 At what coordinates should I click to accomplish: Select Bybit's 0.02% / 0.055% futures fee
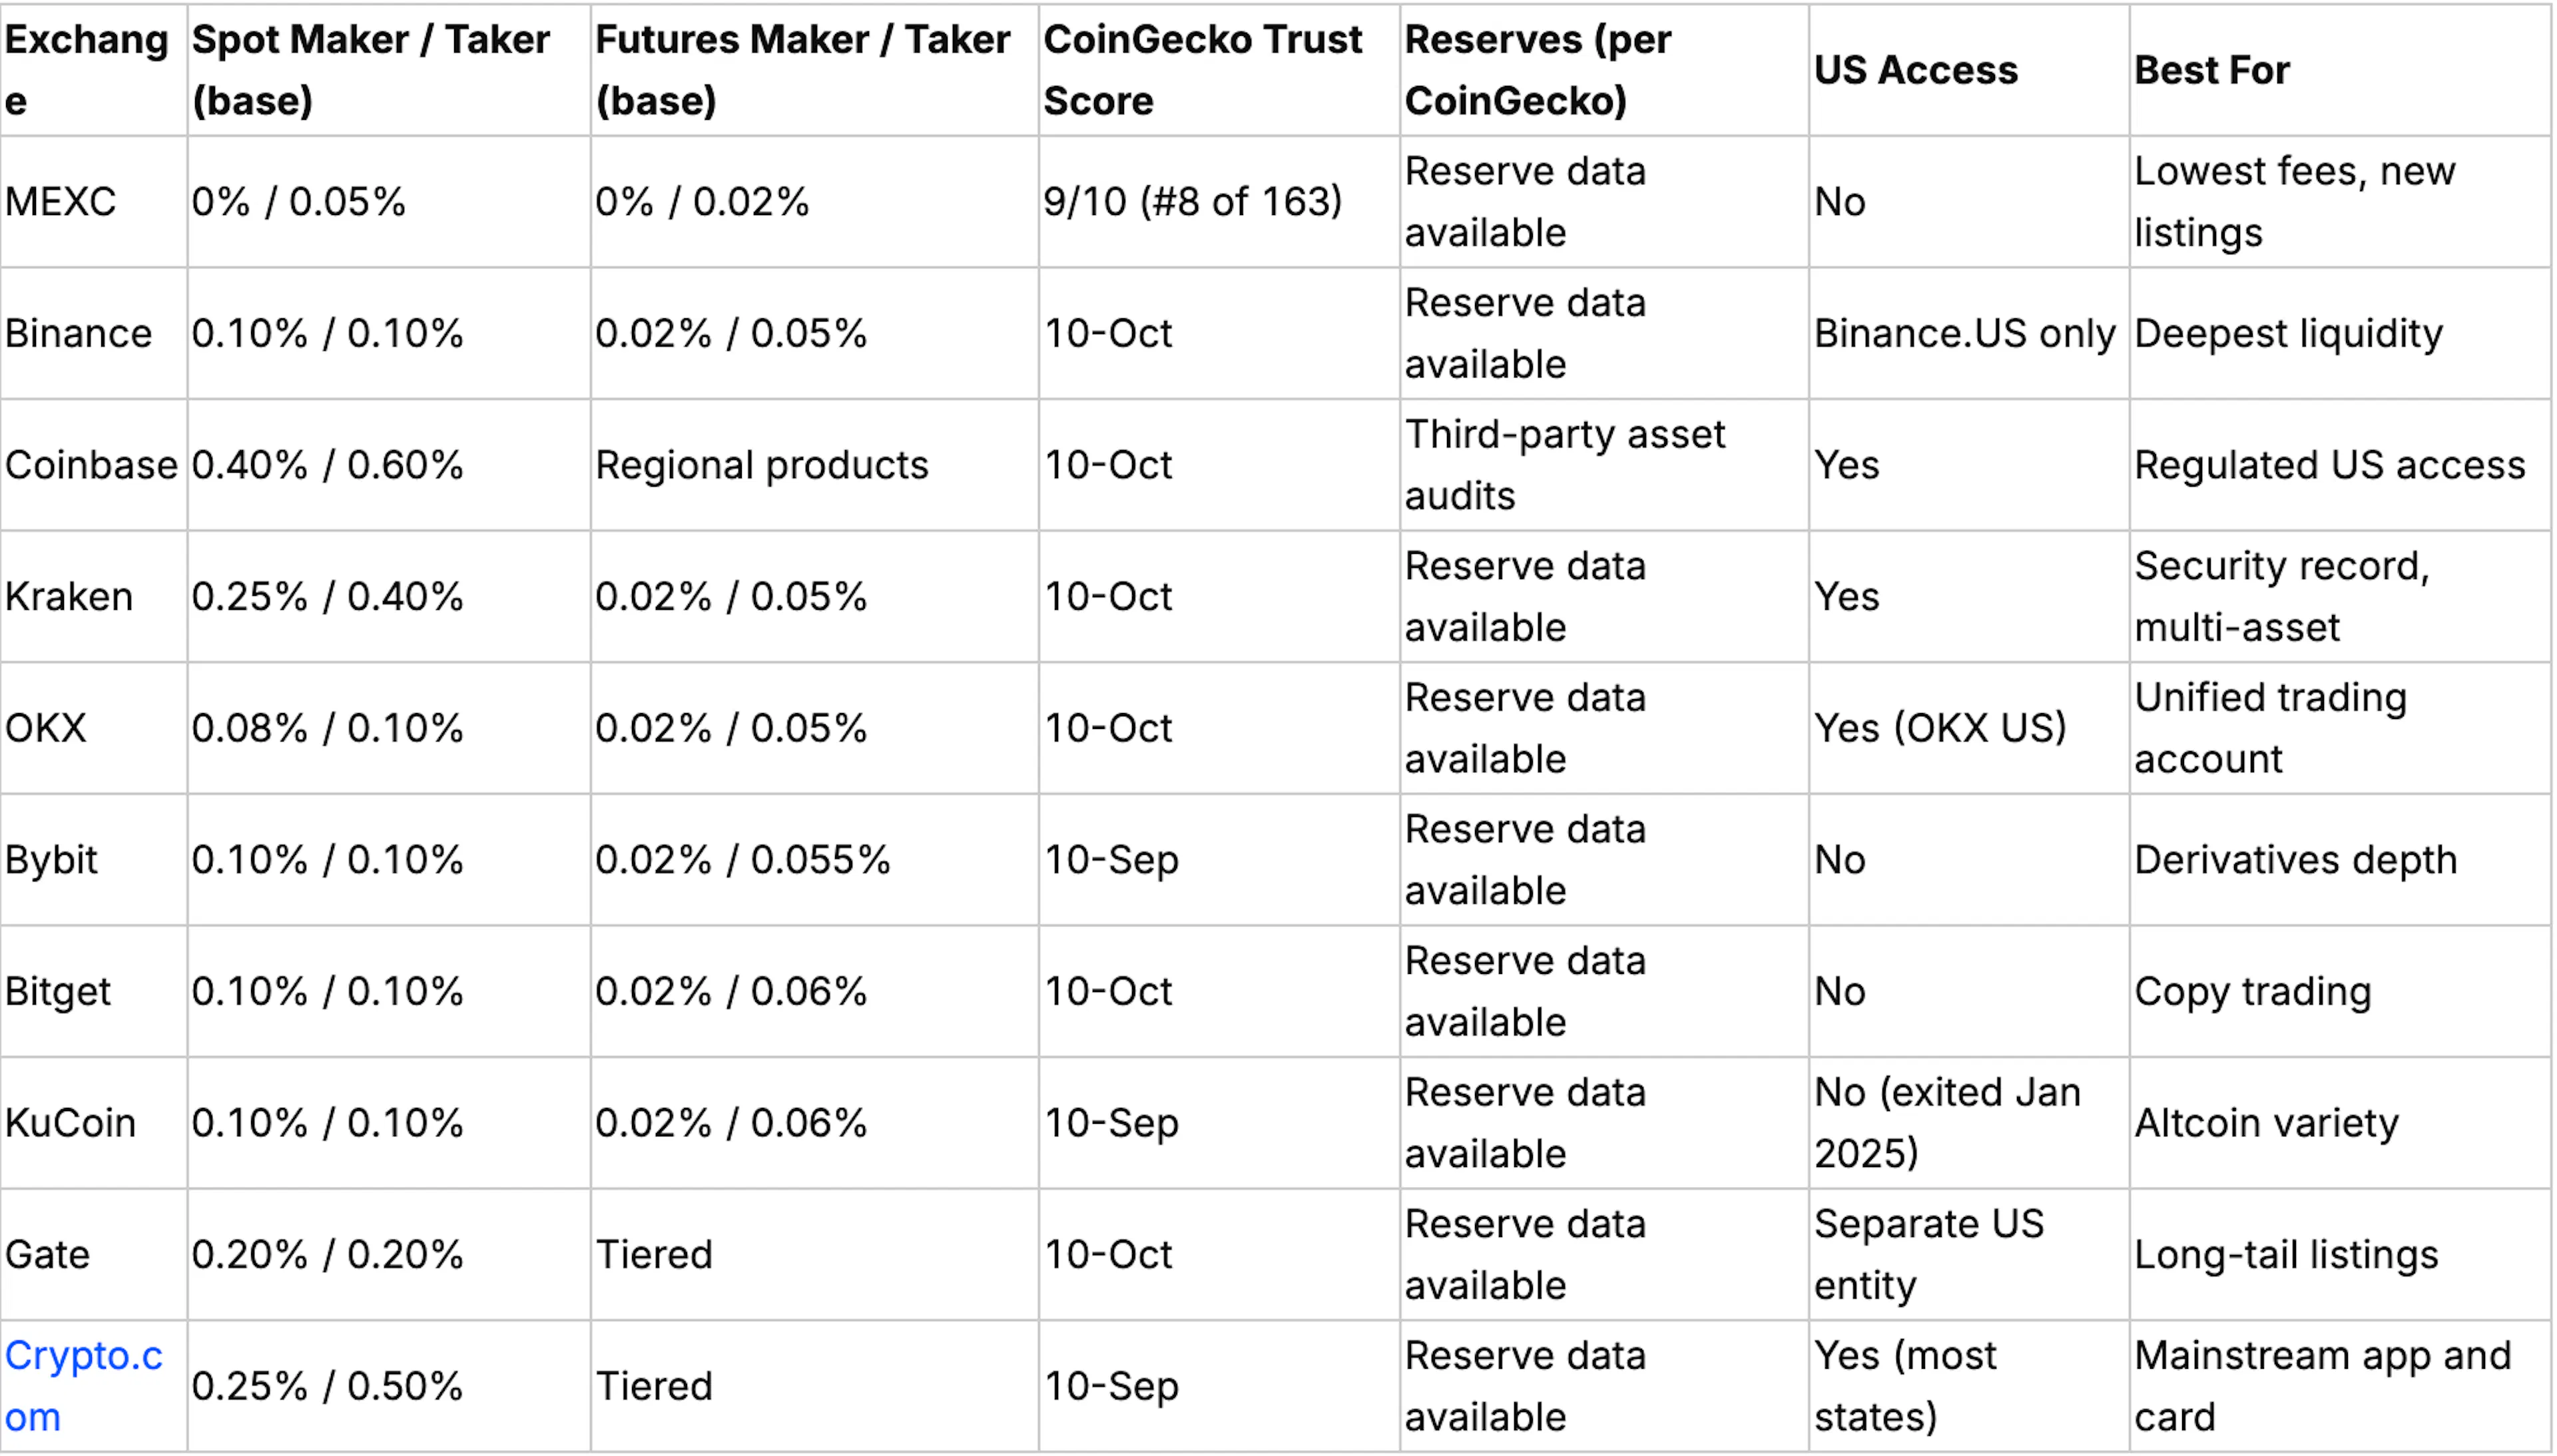[x=742, y=860]
